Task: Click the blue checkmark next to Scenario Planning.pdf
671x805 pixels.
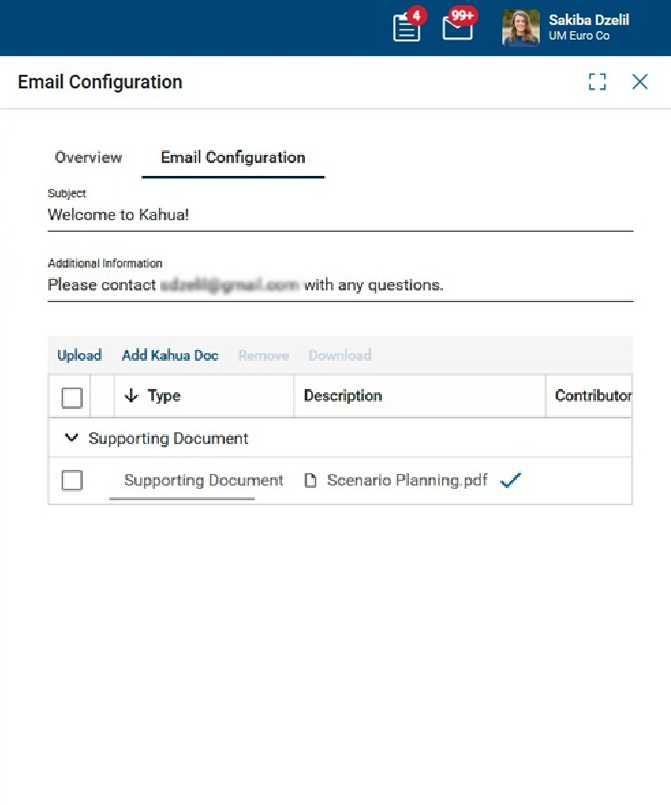Action: [x=510, y=480]
